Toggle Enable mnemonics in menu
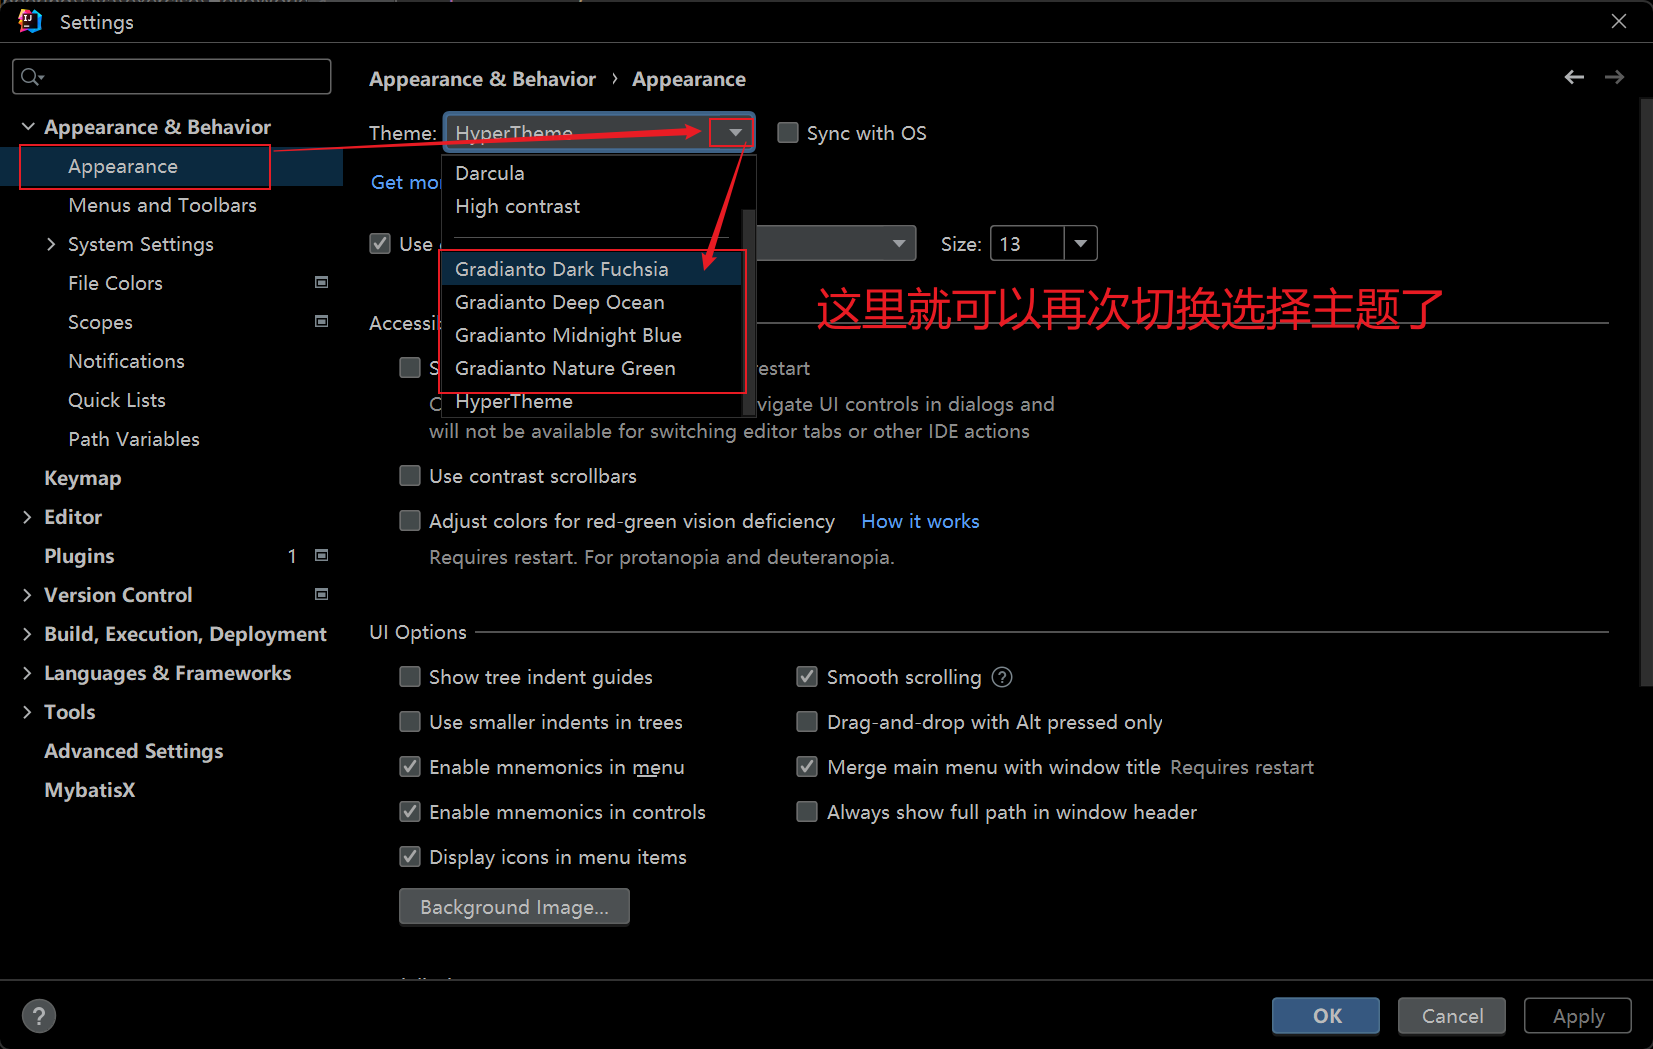This screenshot has width=1653, height=1049. pyautogui.click(x=410, y=767)
